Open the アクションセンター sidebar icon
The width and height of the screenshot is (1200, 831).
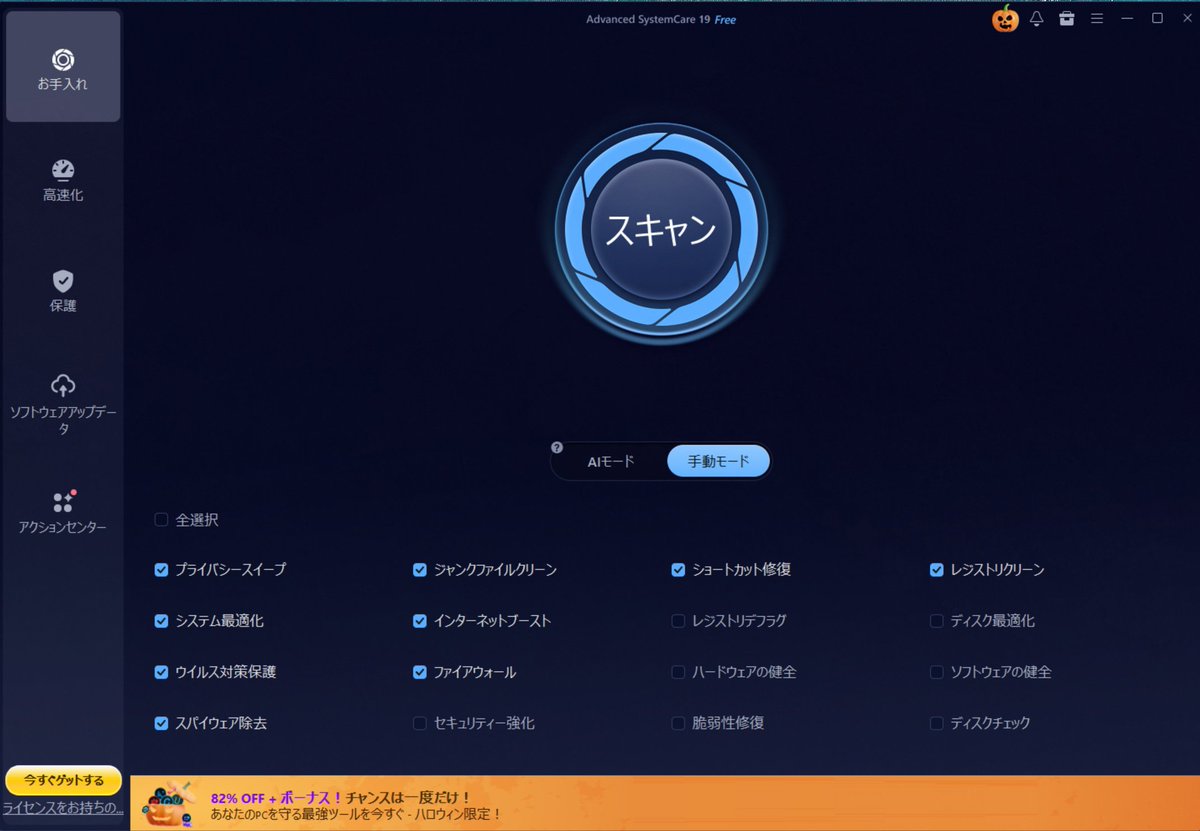pos(63,512)
